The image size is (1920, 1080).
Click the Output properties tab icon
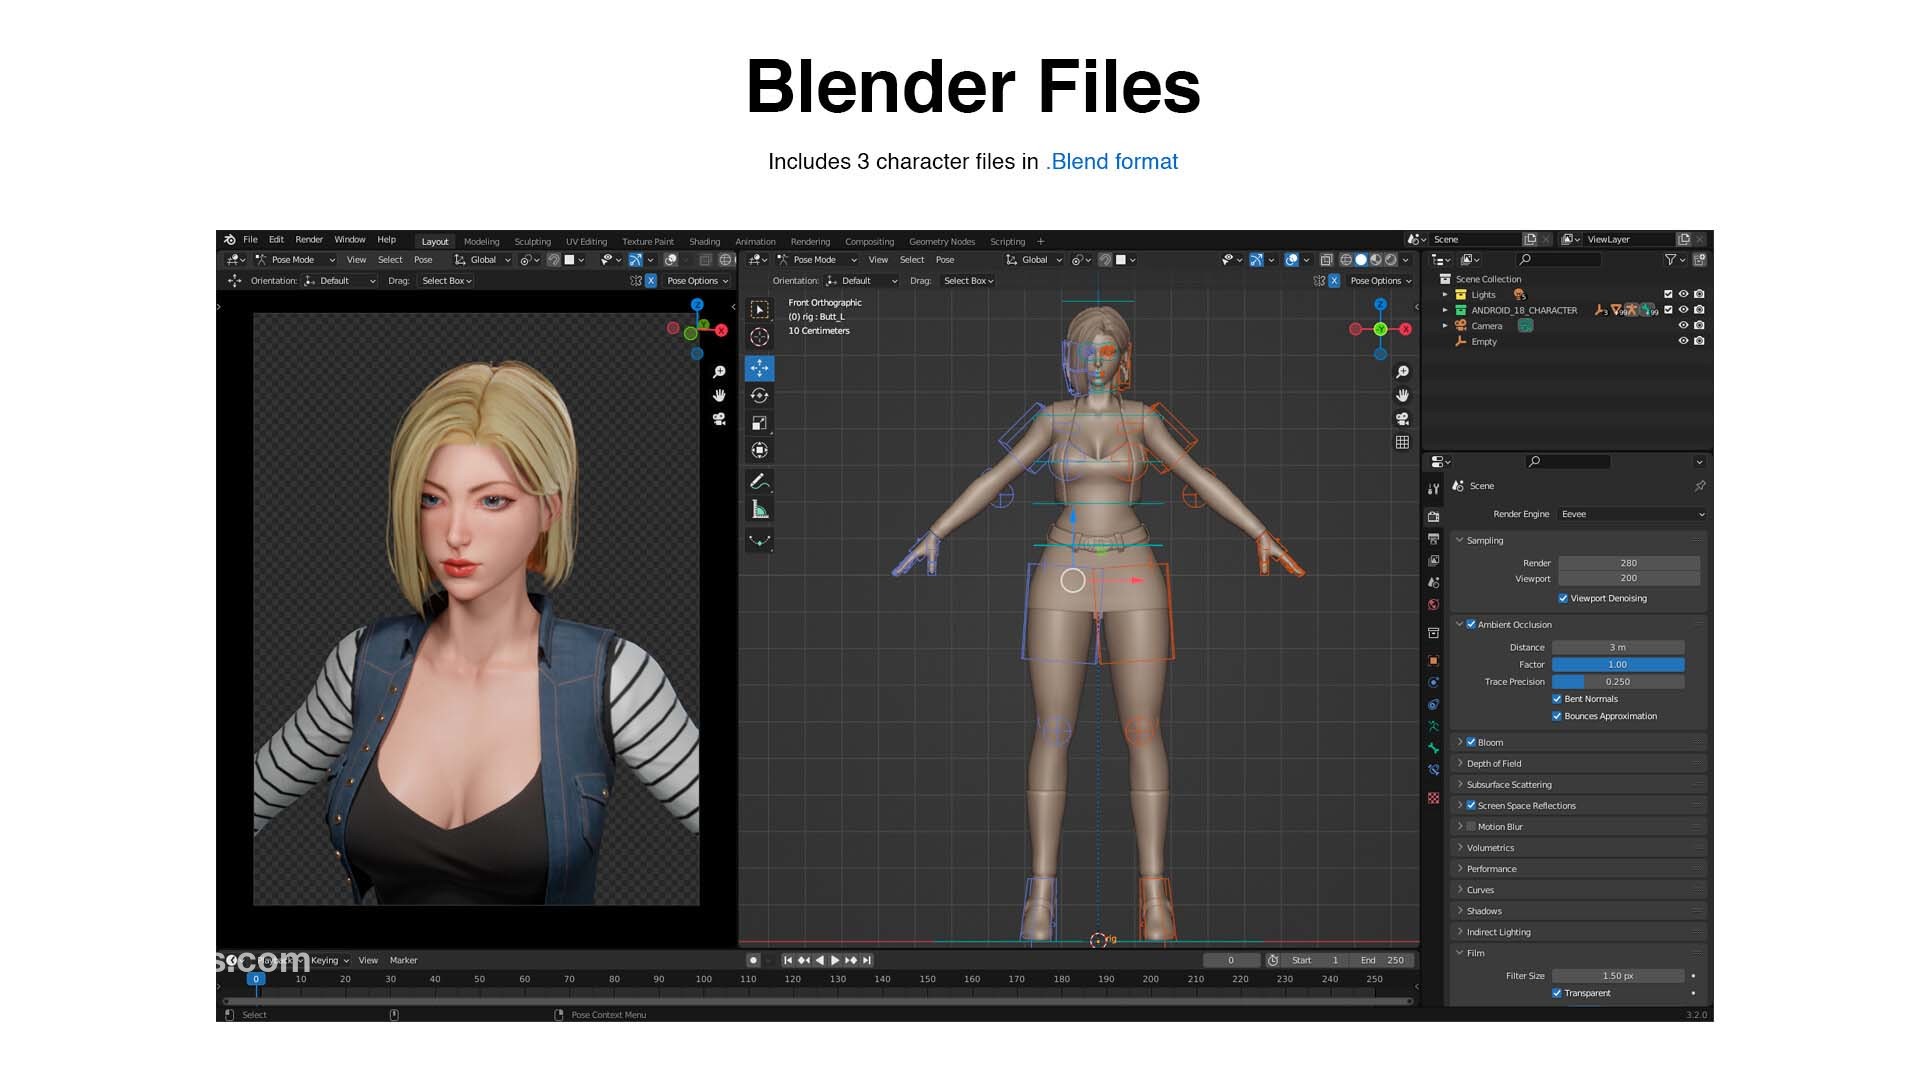[1433, 539]
